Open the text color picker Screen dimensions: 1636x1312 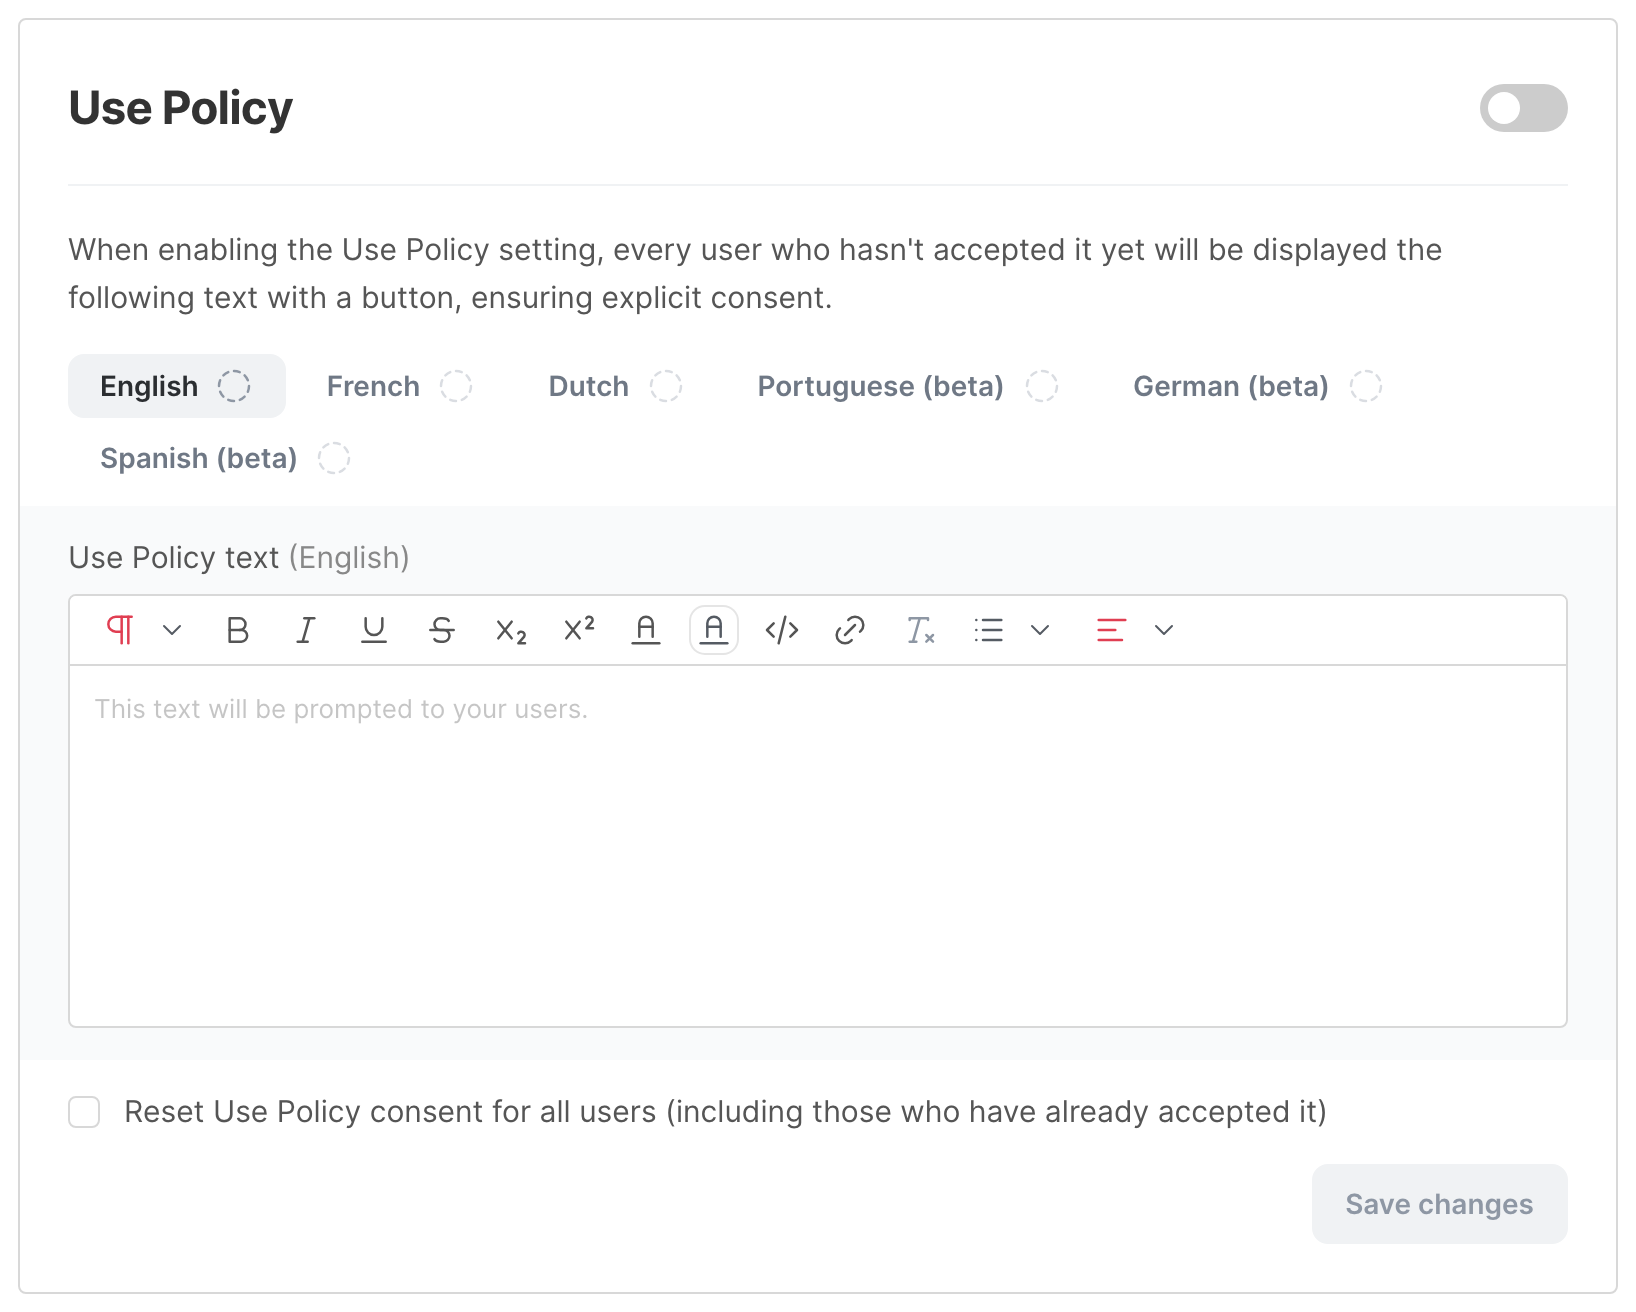[x=646, y=630]
